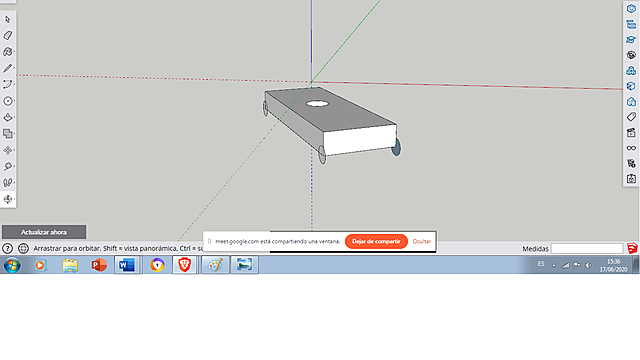Select the Line pencil tool
The width and height of the screenshot is (640, 360).
[x=8, y=68]
